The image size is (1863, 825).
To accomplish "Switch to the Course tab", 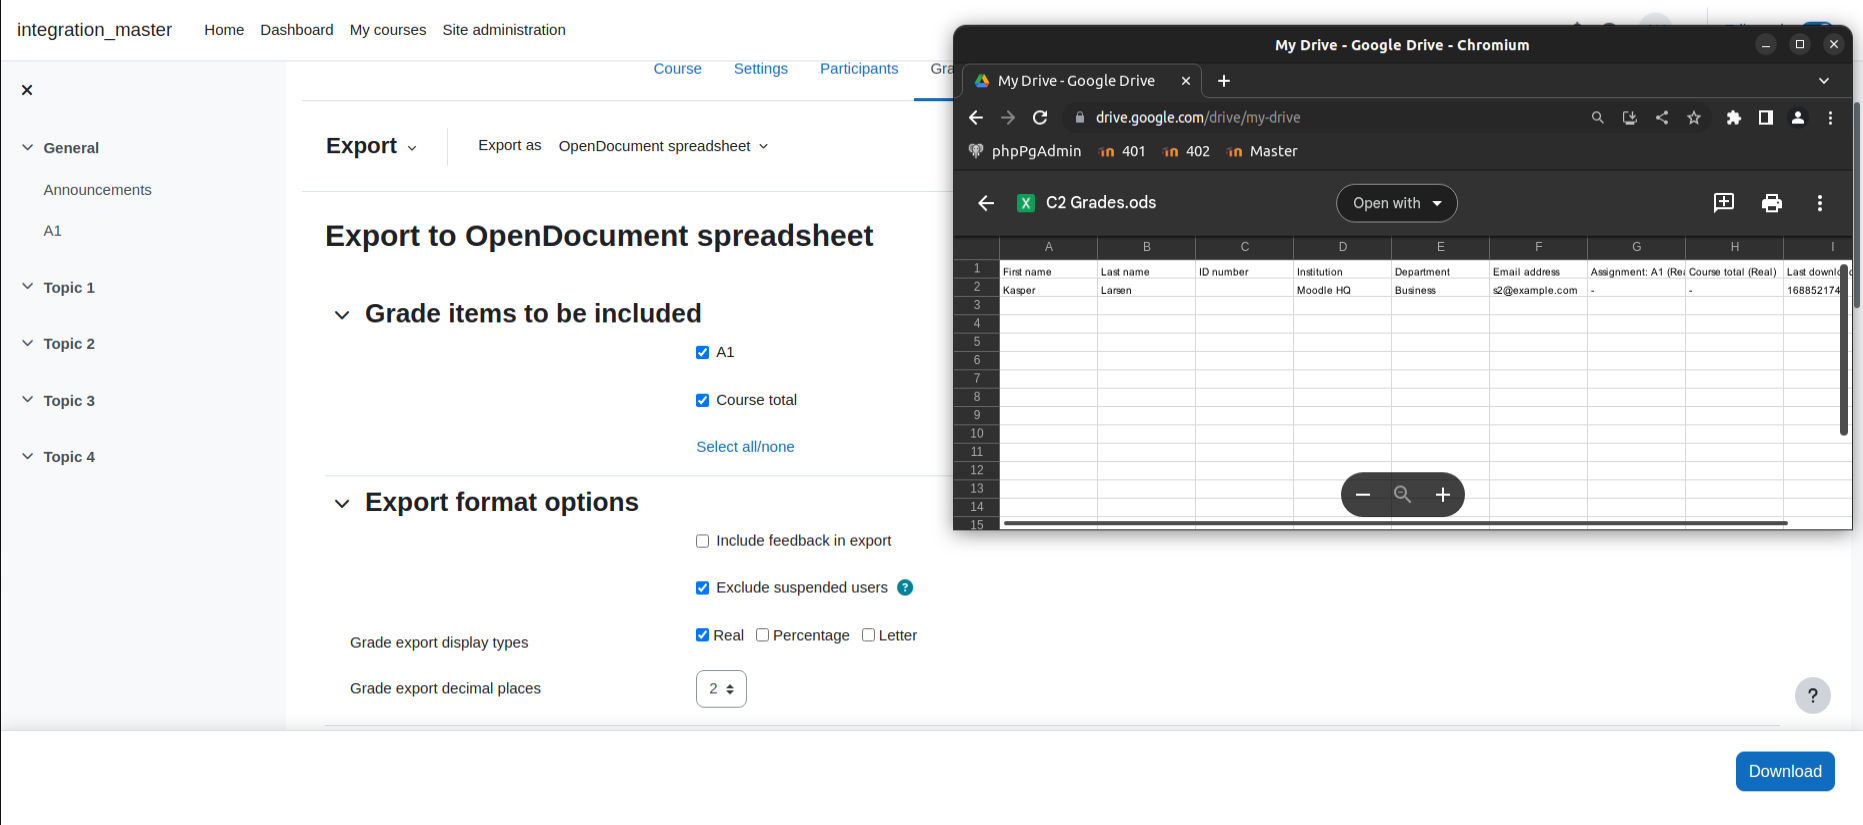I will 677,69.
